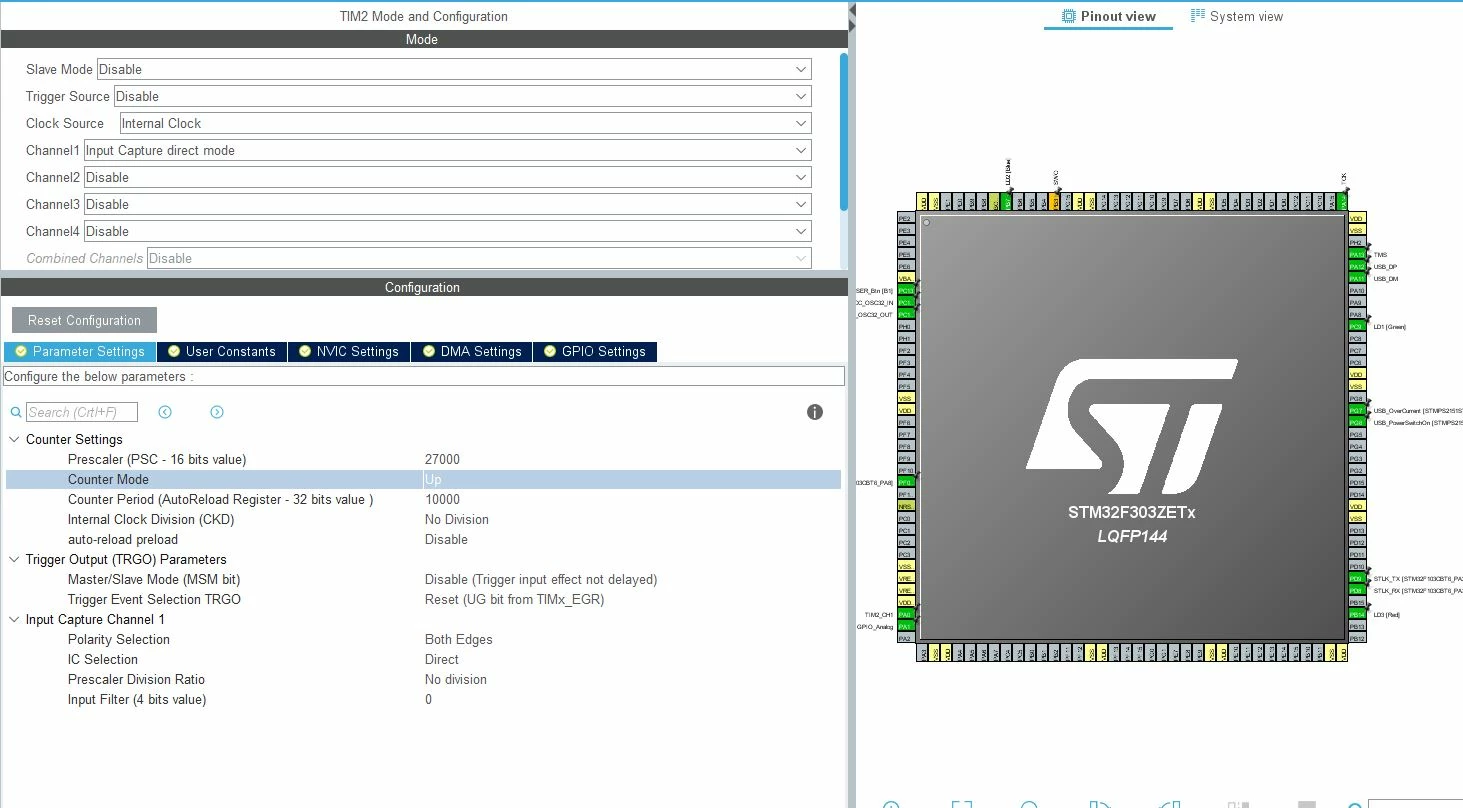This screenshot has height=808, width=1463.
Task: Switch to the User Constants tab
Action: pyautogui.click(x=222, y=351)
